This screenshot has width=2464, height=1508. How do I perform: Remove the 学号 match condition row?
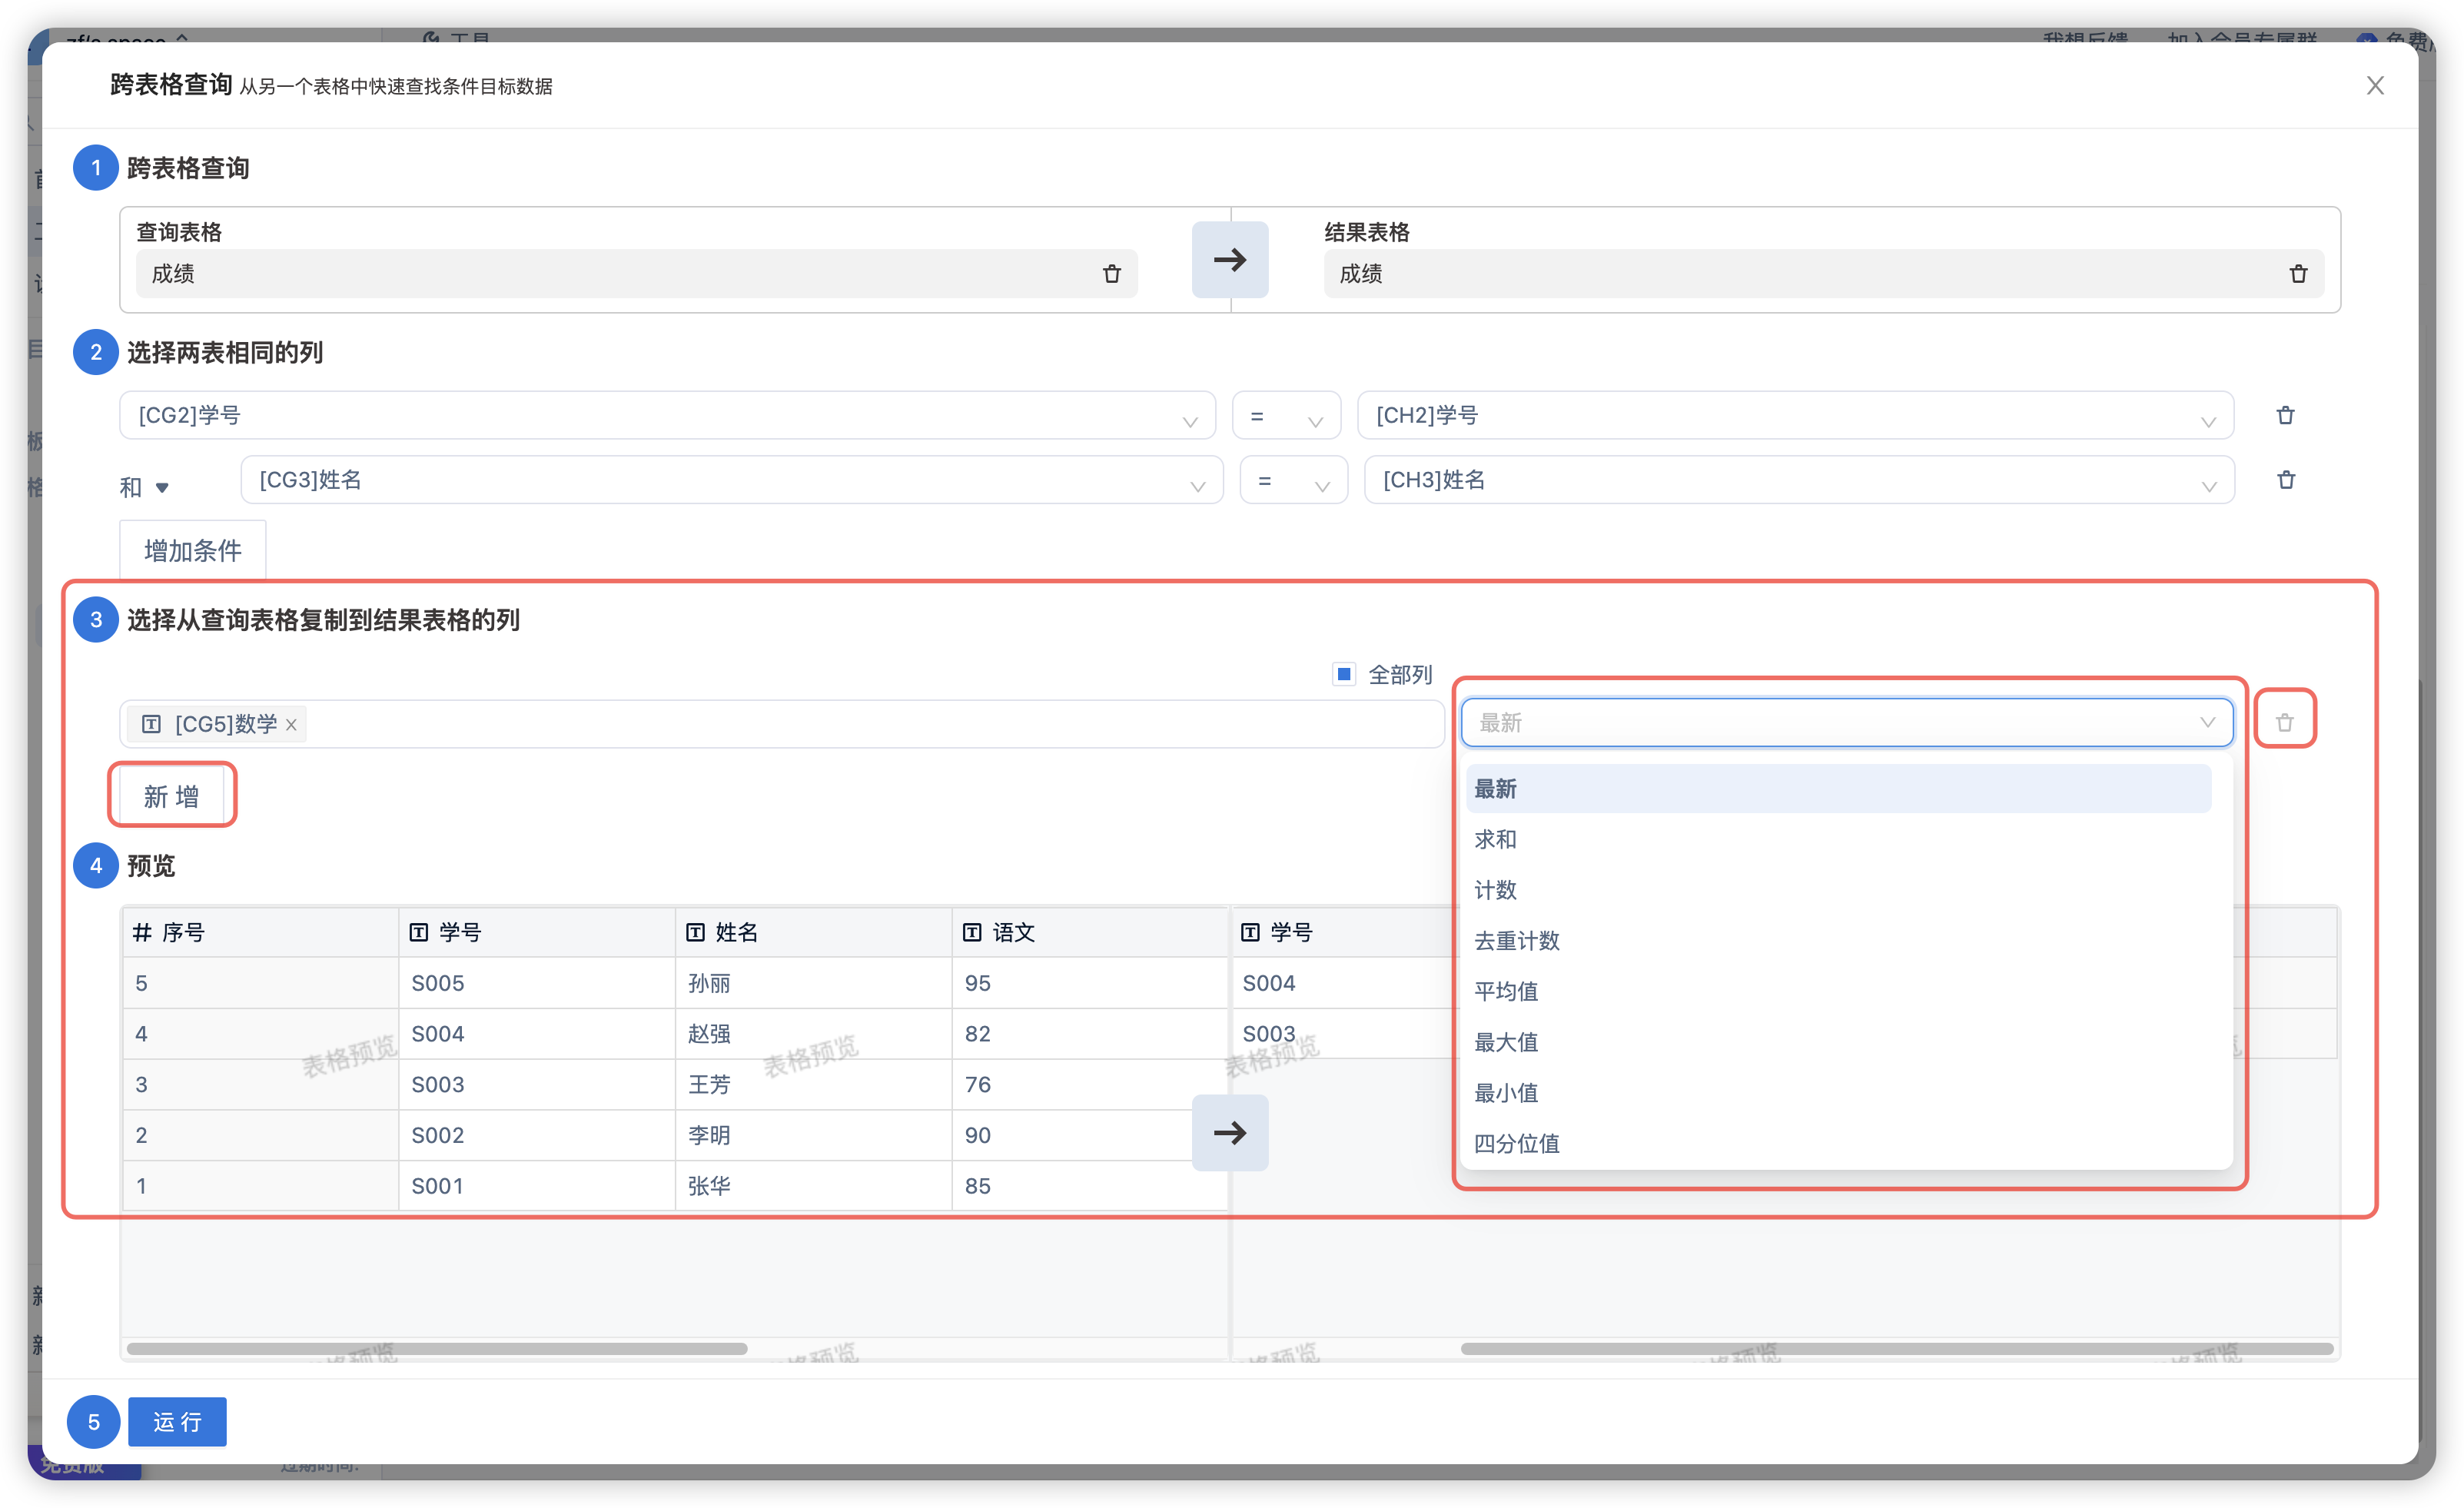pyautogui.click(x=2285, y=415)
